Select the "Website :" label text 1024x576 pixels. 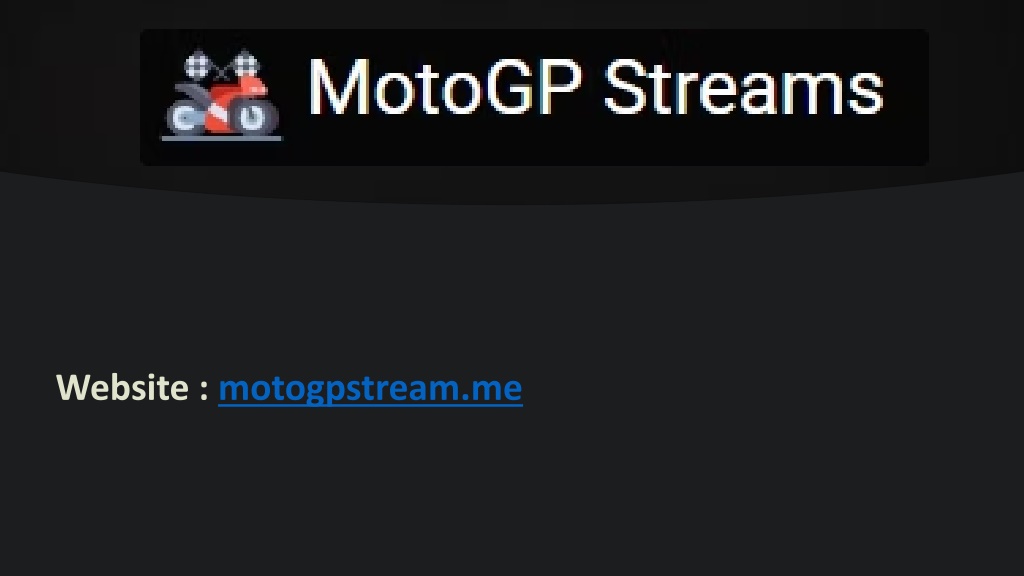coord(133,387)
